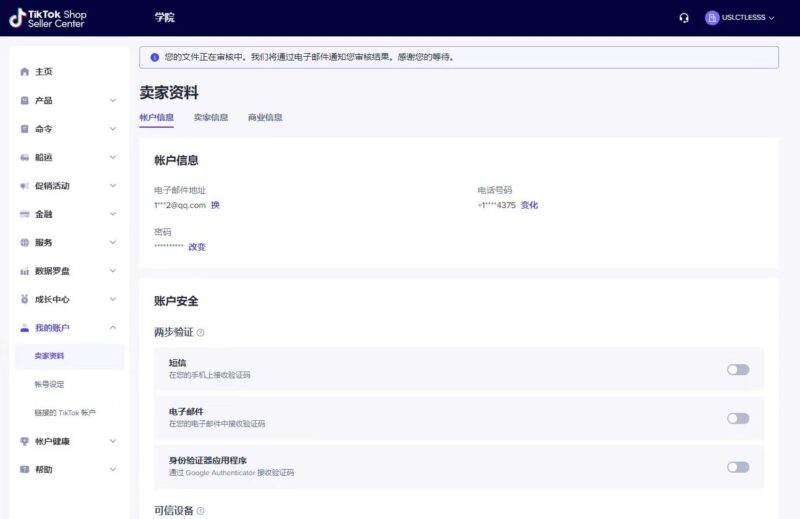Switch to the 帐户信息 tab
The image size is (800, 519).
(x=157, y=117)
